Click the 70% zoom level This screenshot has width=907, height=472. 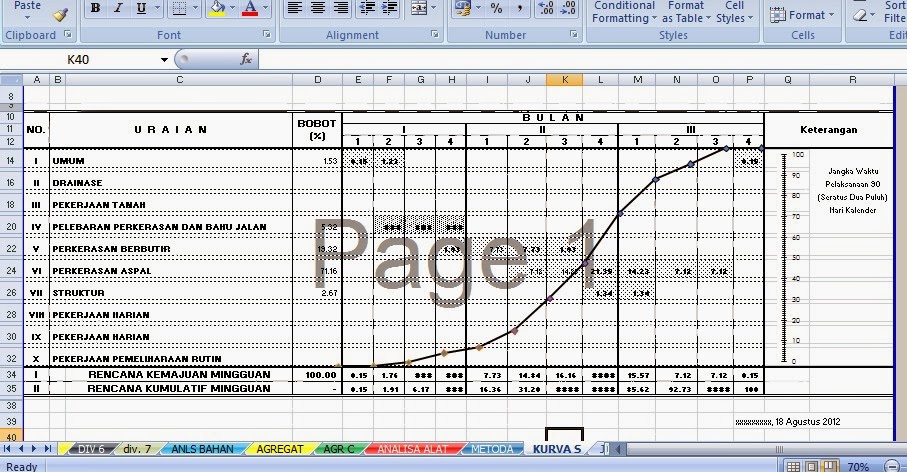858,467
